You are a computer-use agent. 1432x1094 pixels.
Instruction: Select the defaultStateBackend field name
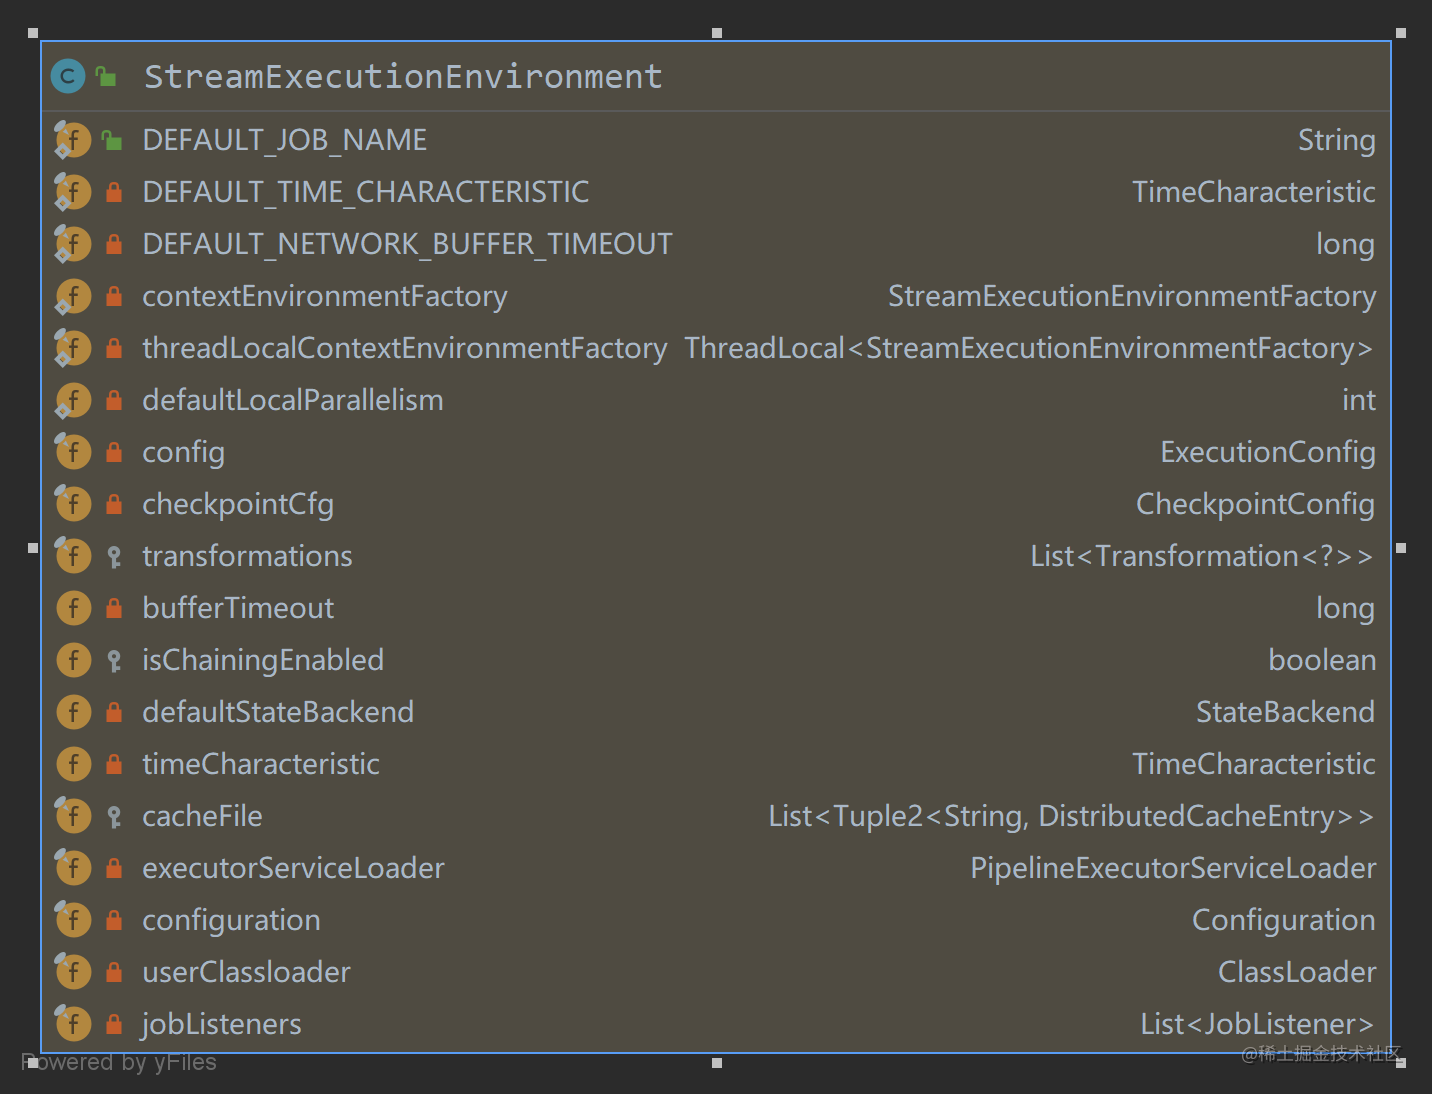coord(278,712)
